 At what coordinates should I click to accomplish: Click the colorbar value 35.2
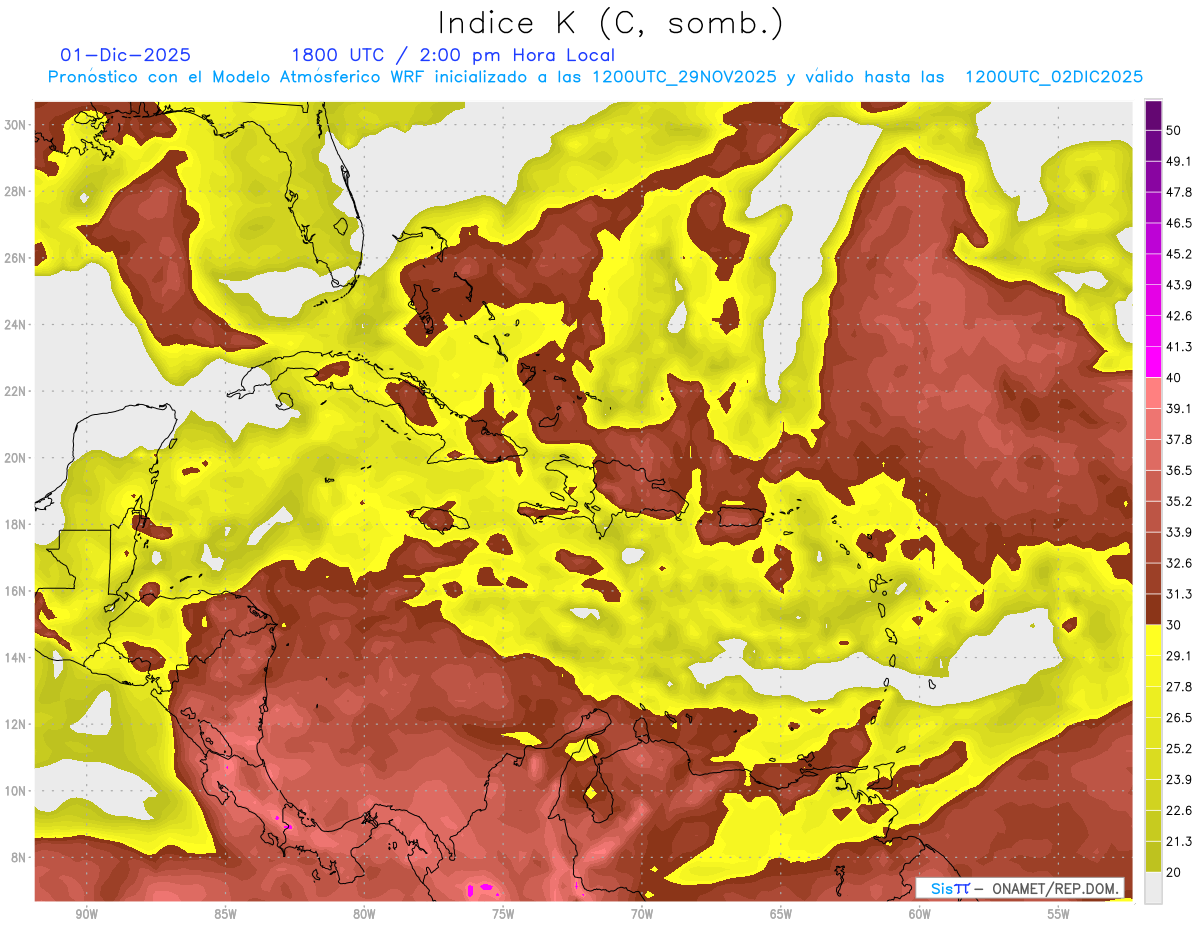1179,501
